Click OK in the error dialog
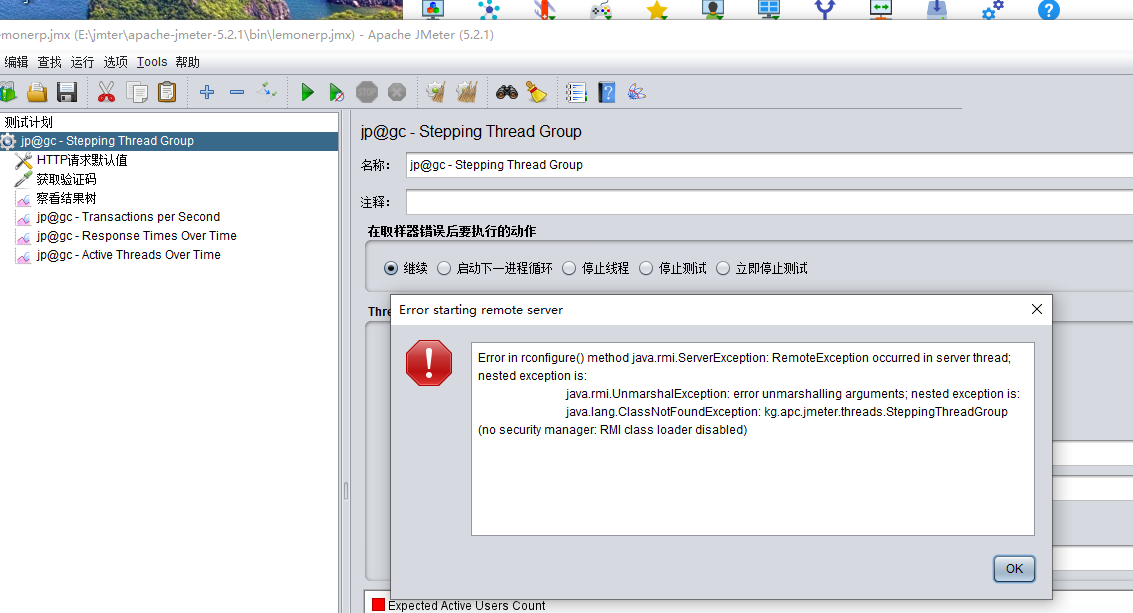This screenshot has height=613, width=1133. pyautogui.click(x=1014, y=568)
